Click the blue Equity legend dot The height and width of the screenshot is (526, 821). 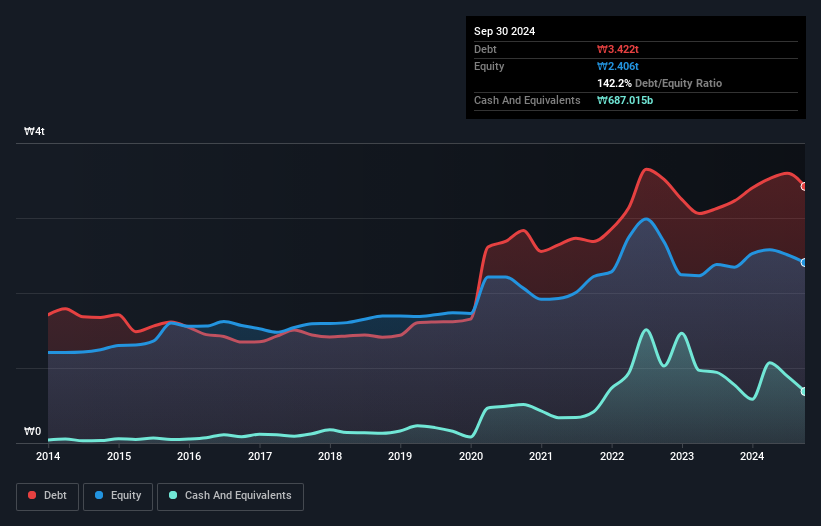pos(99,495)
